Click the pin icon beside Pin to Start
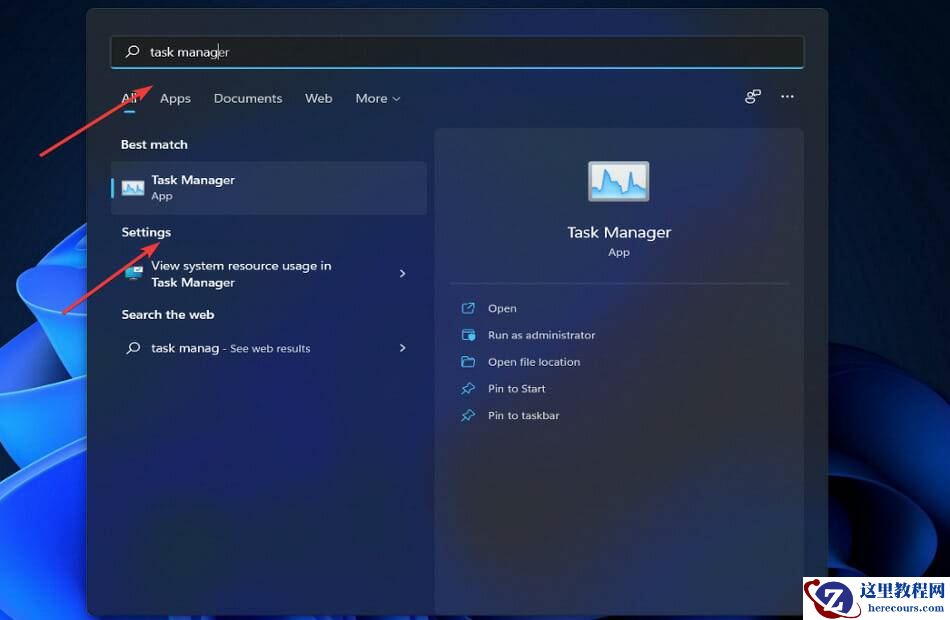This screenshot has height=620, width=950. point(468,388)
